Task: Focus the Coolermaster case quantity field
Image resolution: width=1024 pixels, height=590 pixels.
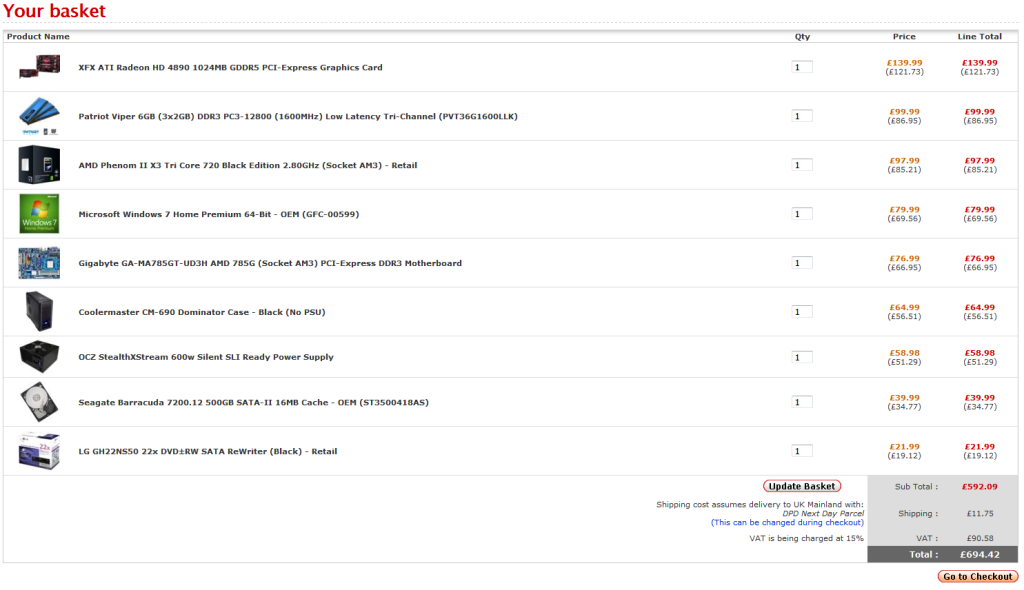Action: tap(802, 312)
